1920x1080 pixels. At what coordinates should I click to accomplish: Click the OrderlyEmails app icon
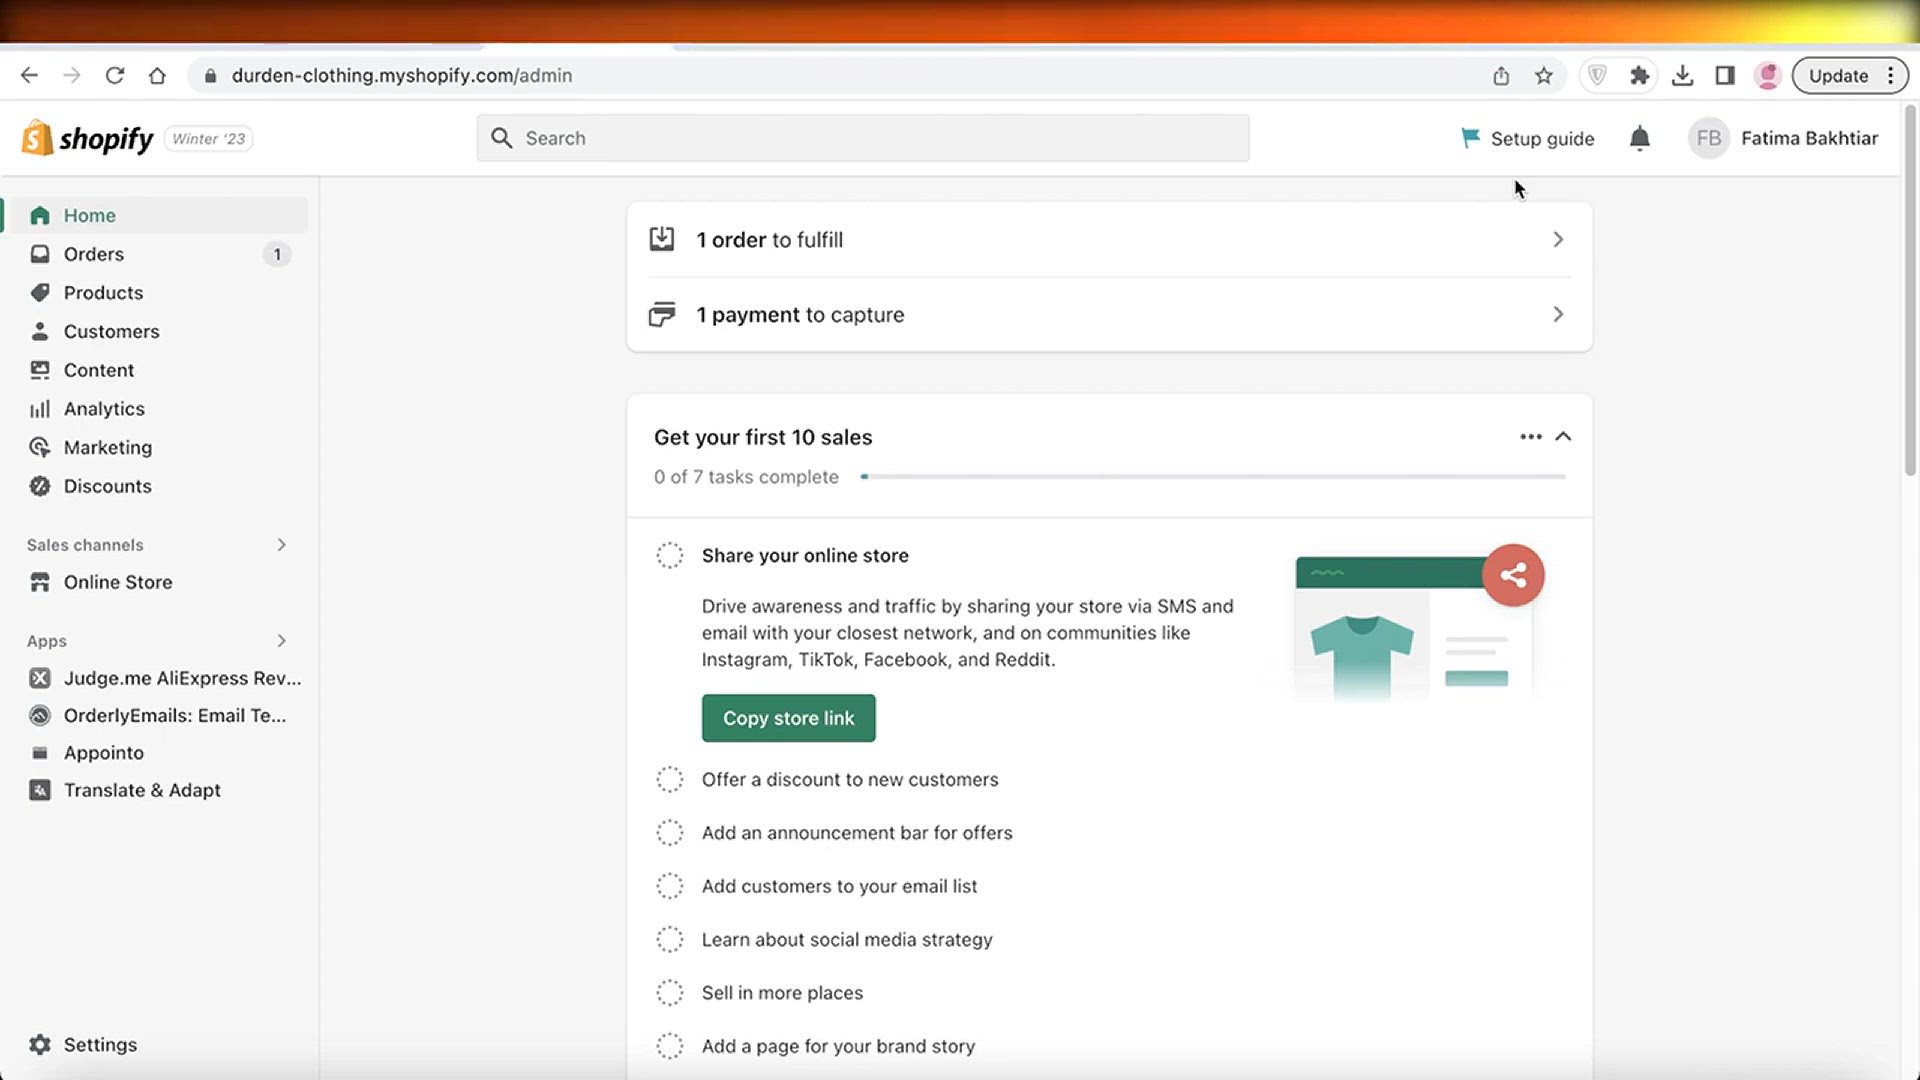coord(40,715)
